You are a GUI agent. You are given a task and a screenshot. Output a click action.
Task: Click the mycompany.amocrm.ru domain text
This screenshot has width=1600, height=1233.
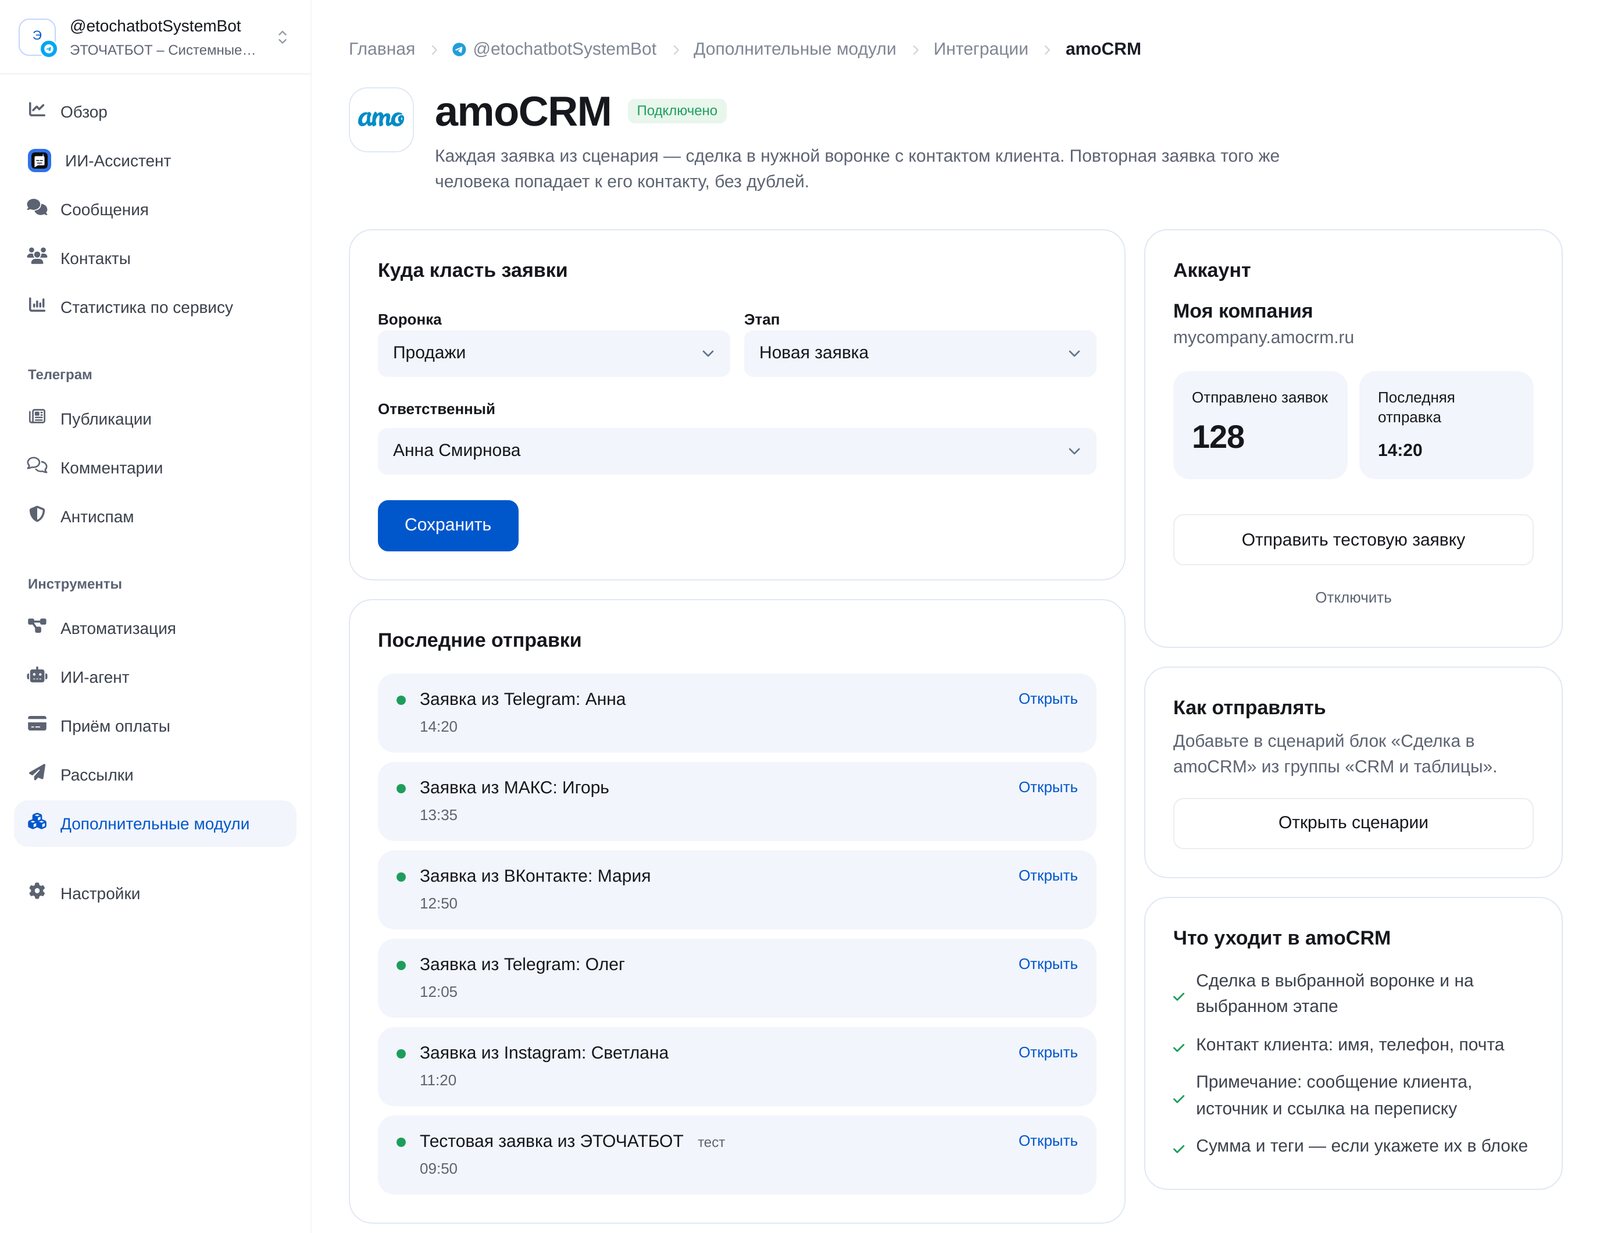click(1263, 338)
